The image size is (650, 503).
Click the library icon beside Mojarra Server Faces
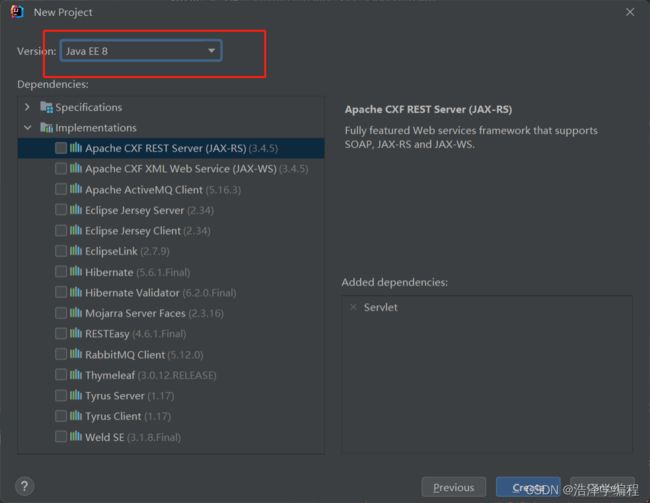click(x=76, y=312)
